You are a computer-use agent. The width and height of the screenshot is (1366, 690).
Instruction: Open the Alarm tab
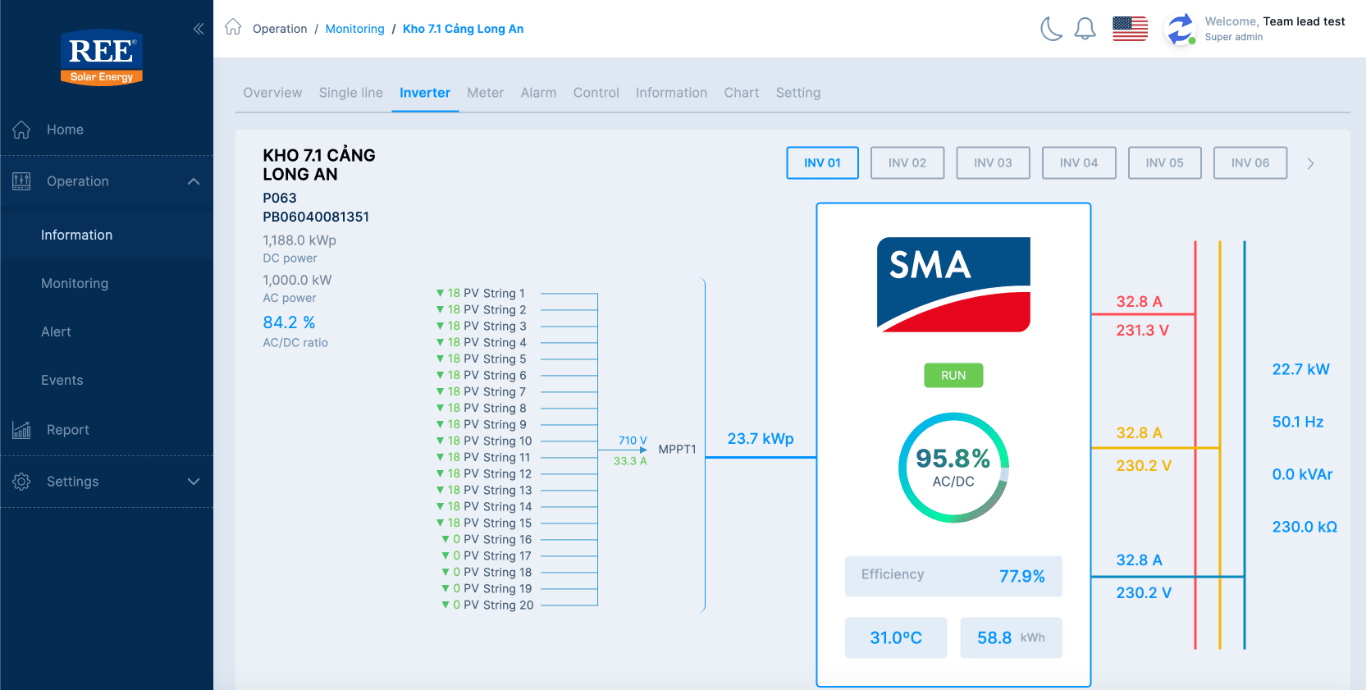[x=538, y=93]
